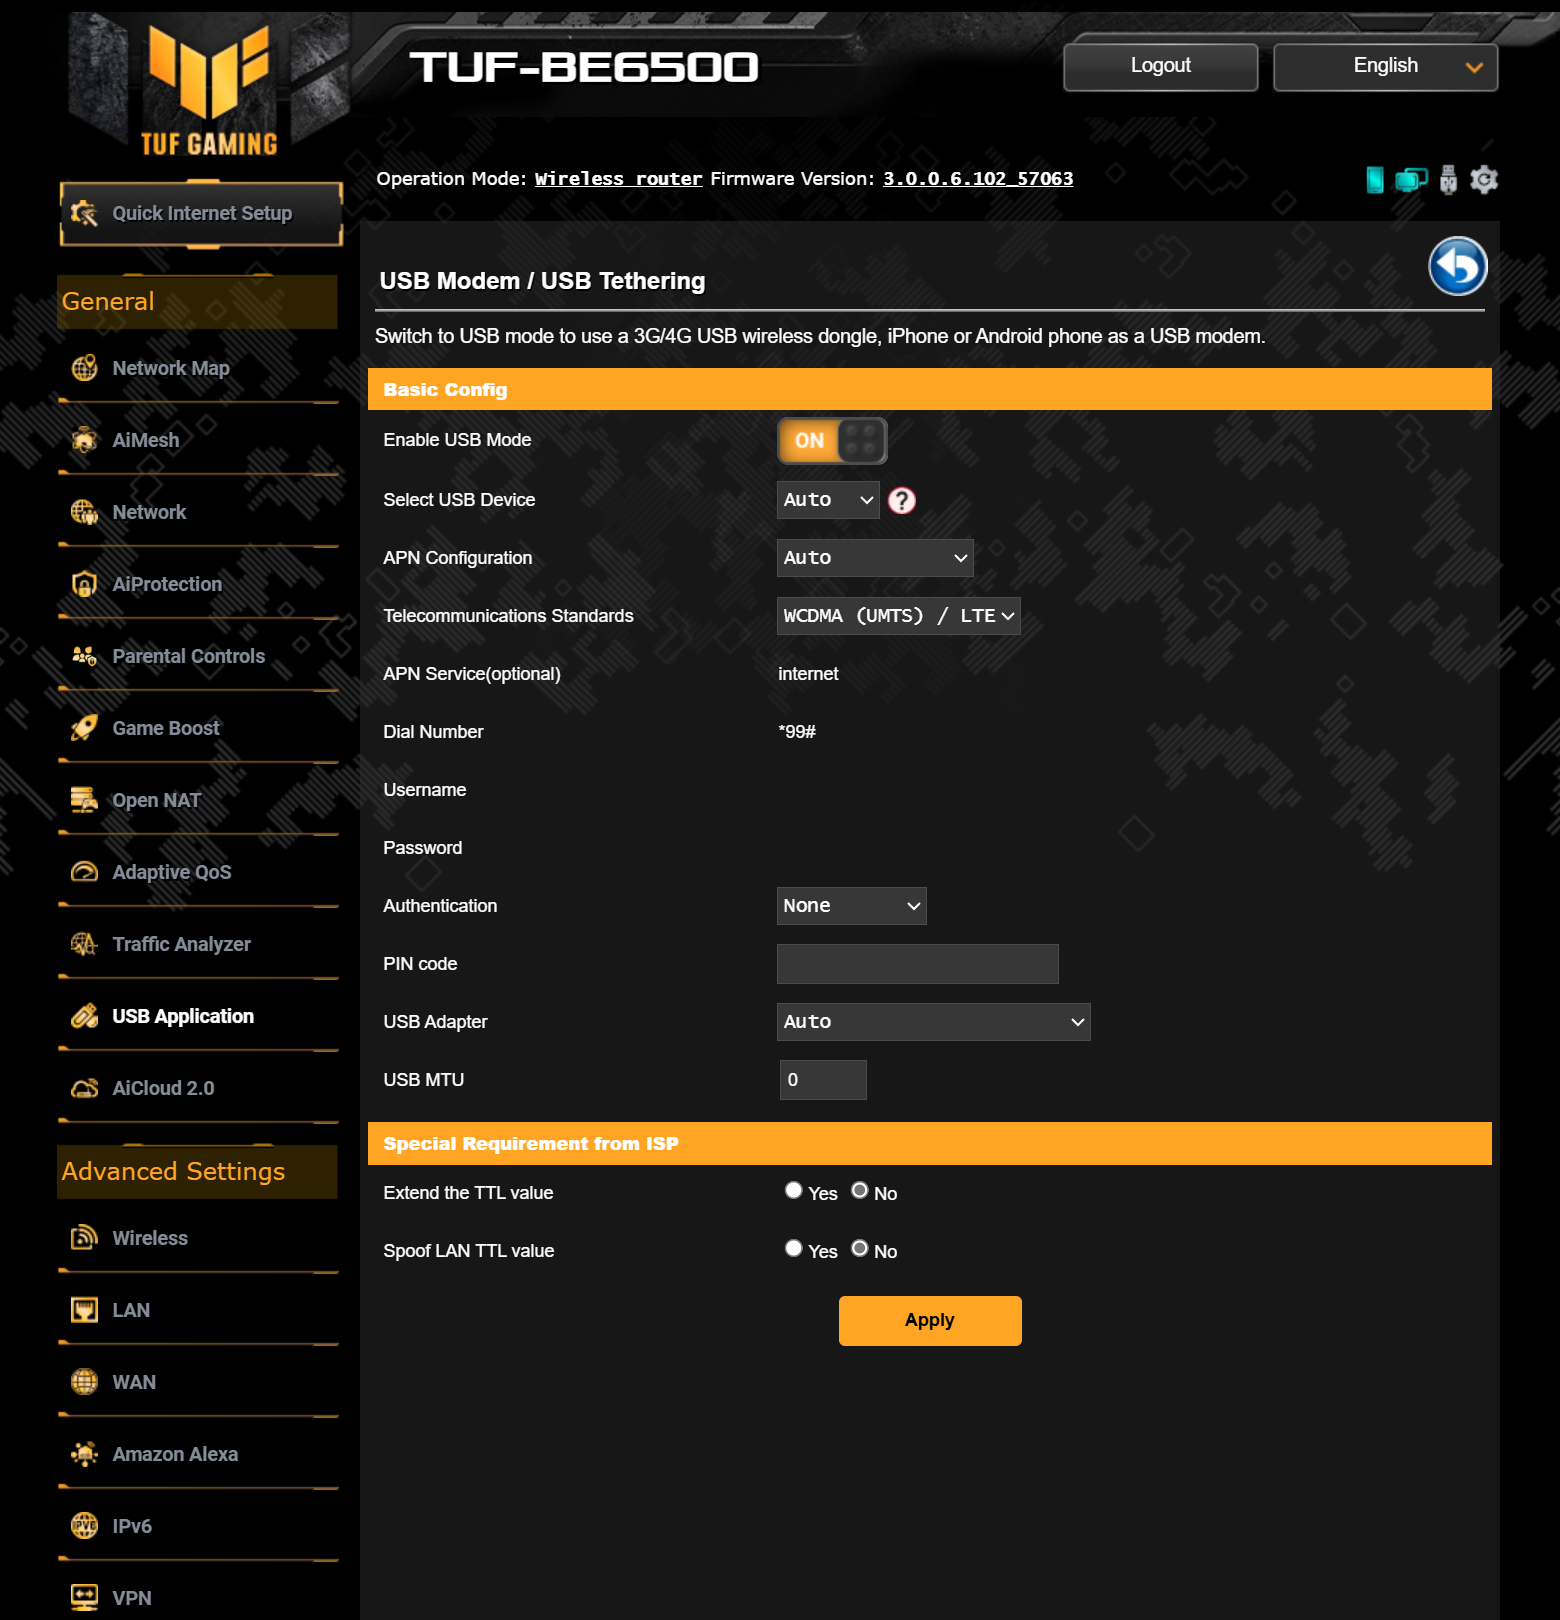The height and width of the screenshot is (1620, 1560).
Task: Open the Wireless router operation mode link
Action: [619, 179]
